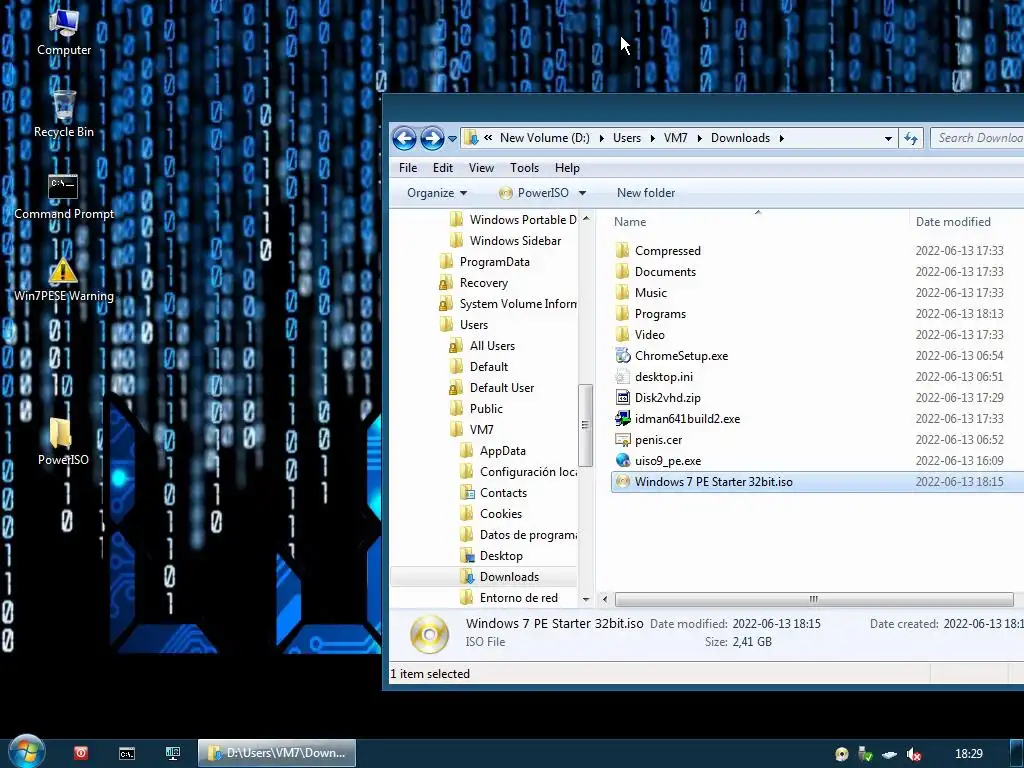
Task: Open the File menu
Action: point(408,168)
